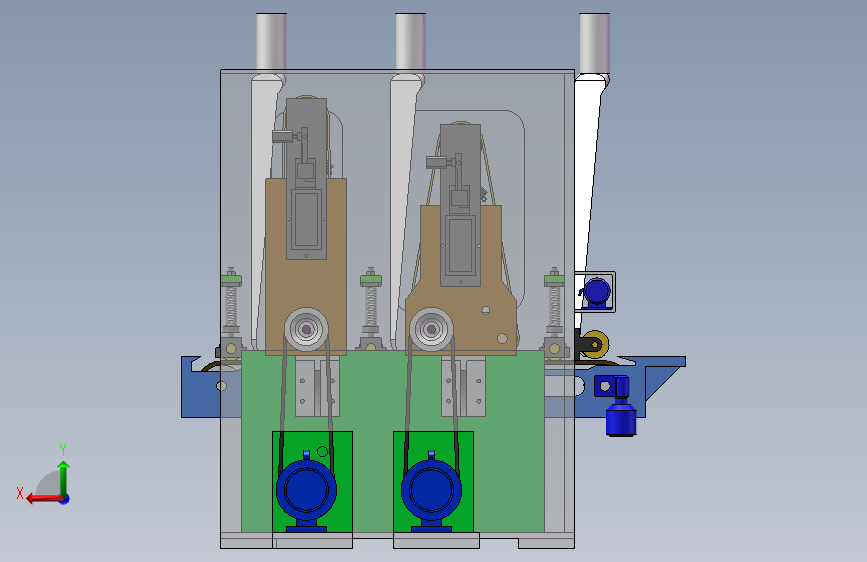Click the red X axis arrow of the triad
This screenshot has height=562, width=867.
pos(44,499)
